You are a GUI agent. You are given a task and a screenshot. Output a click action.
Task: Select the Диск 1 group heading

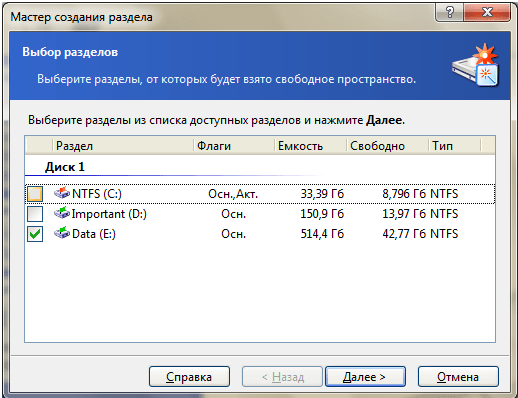point(65,167)
